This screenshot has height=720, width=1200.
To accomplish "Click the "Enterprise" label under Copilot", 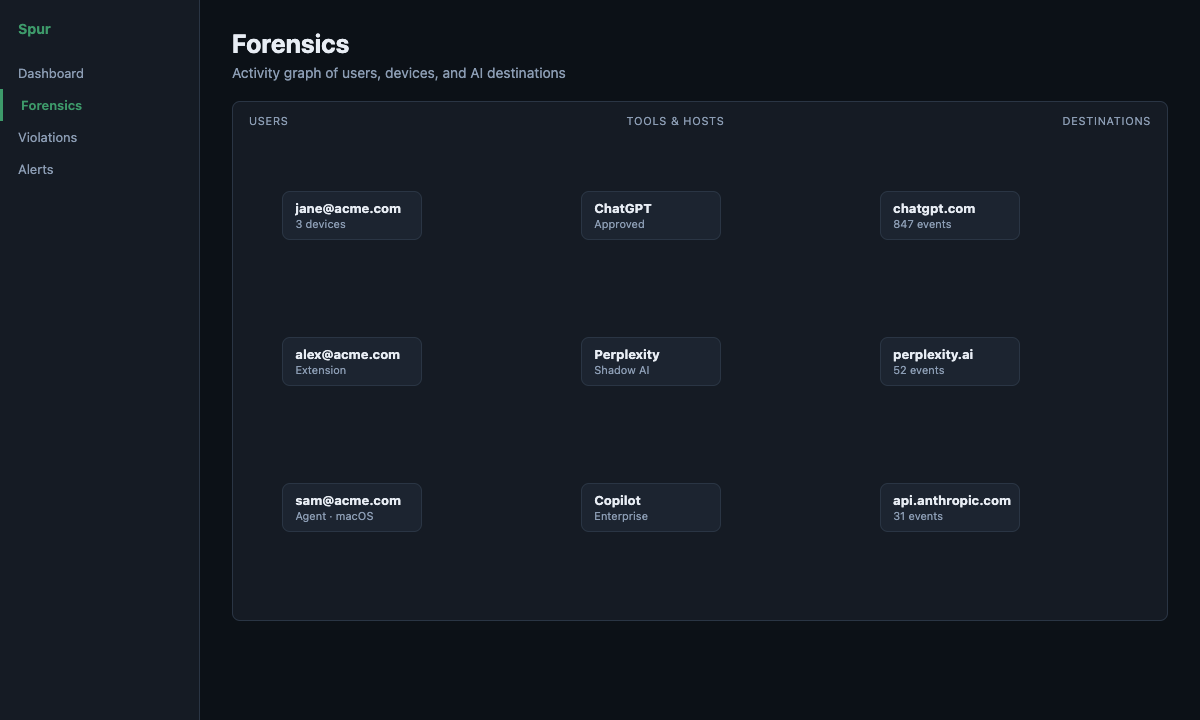I will 621,516.
